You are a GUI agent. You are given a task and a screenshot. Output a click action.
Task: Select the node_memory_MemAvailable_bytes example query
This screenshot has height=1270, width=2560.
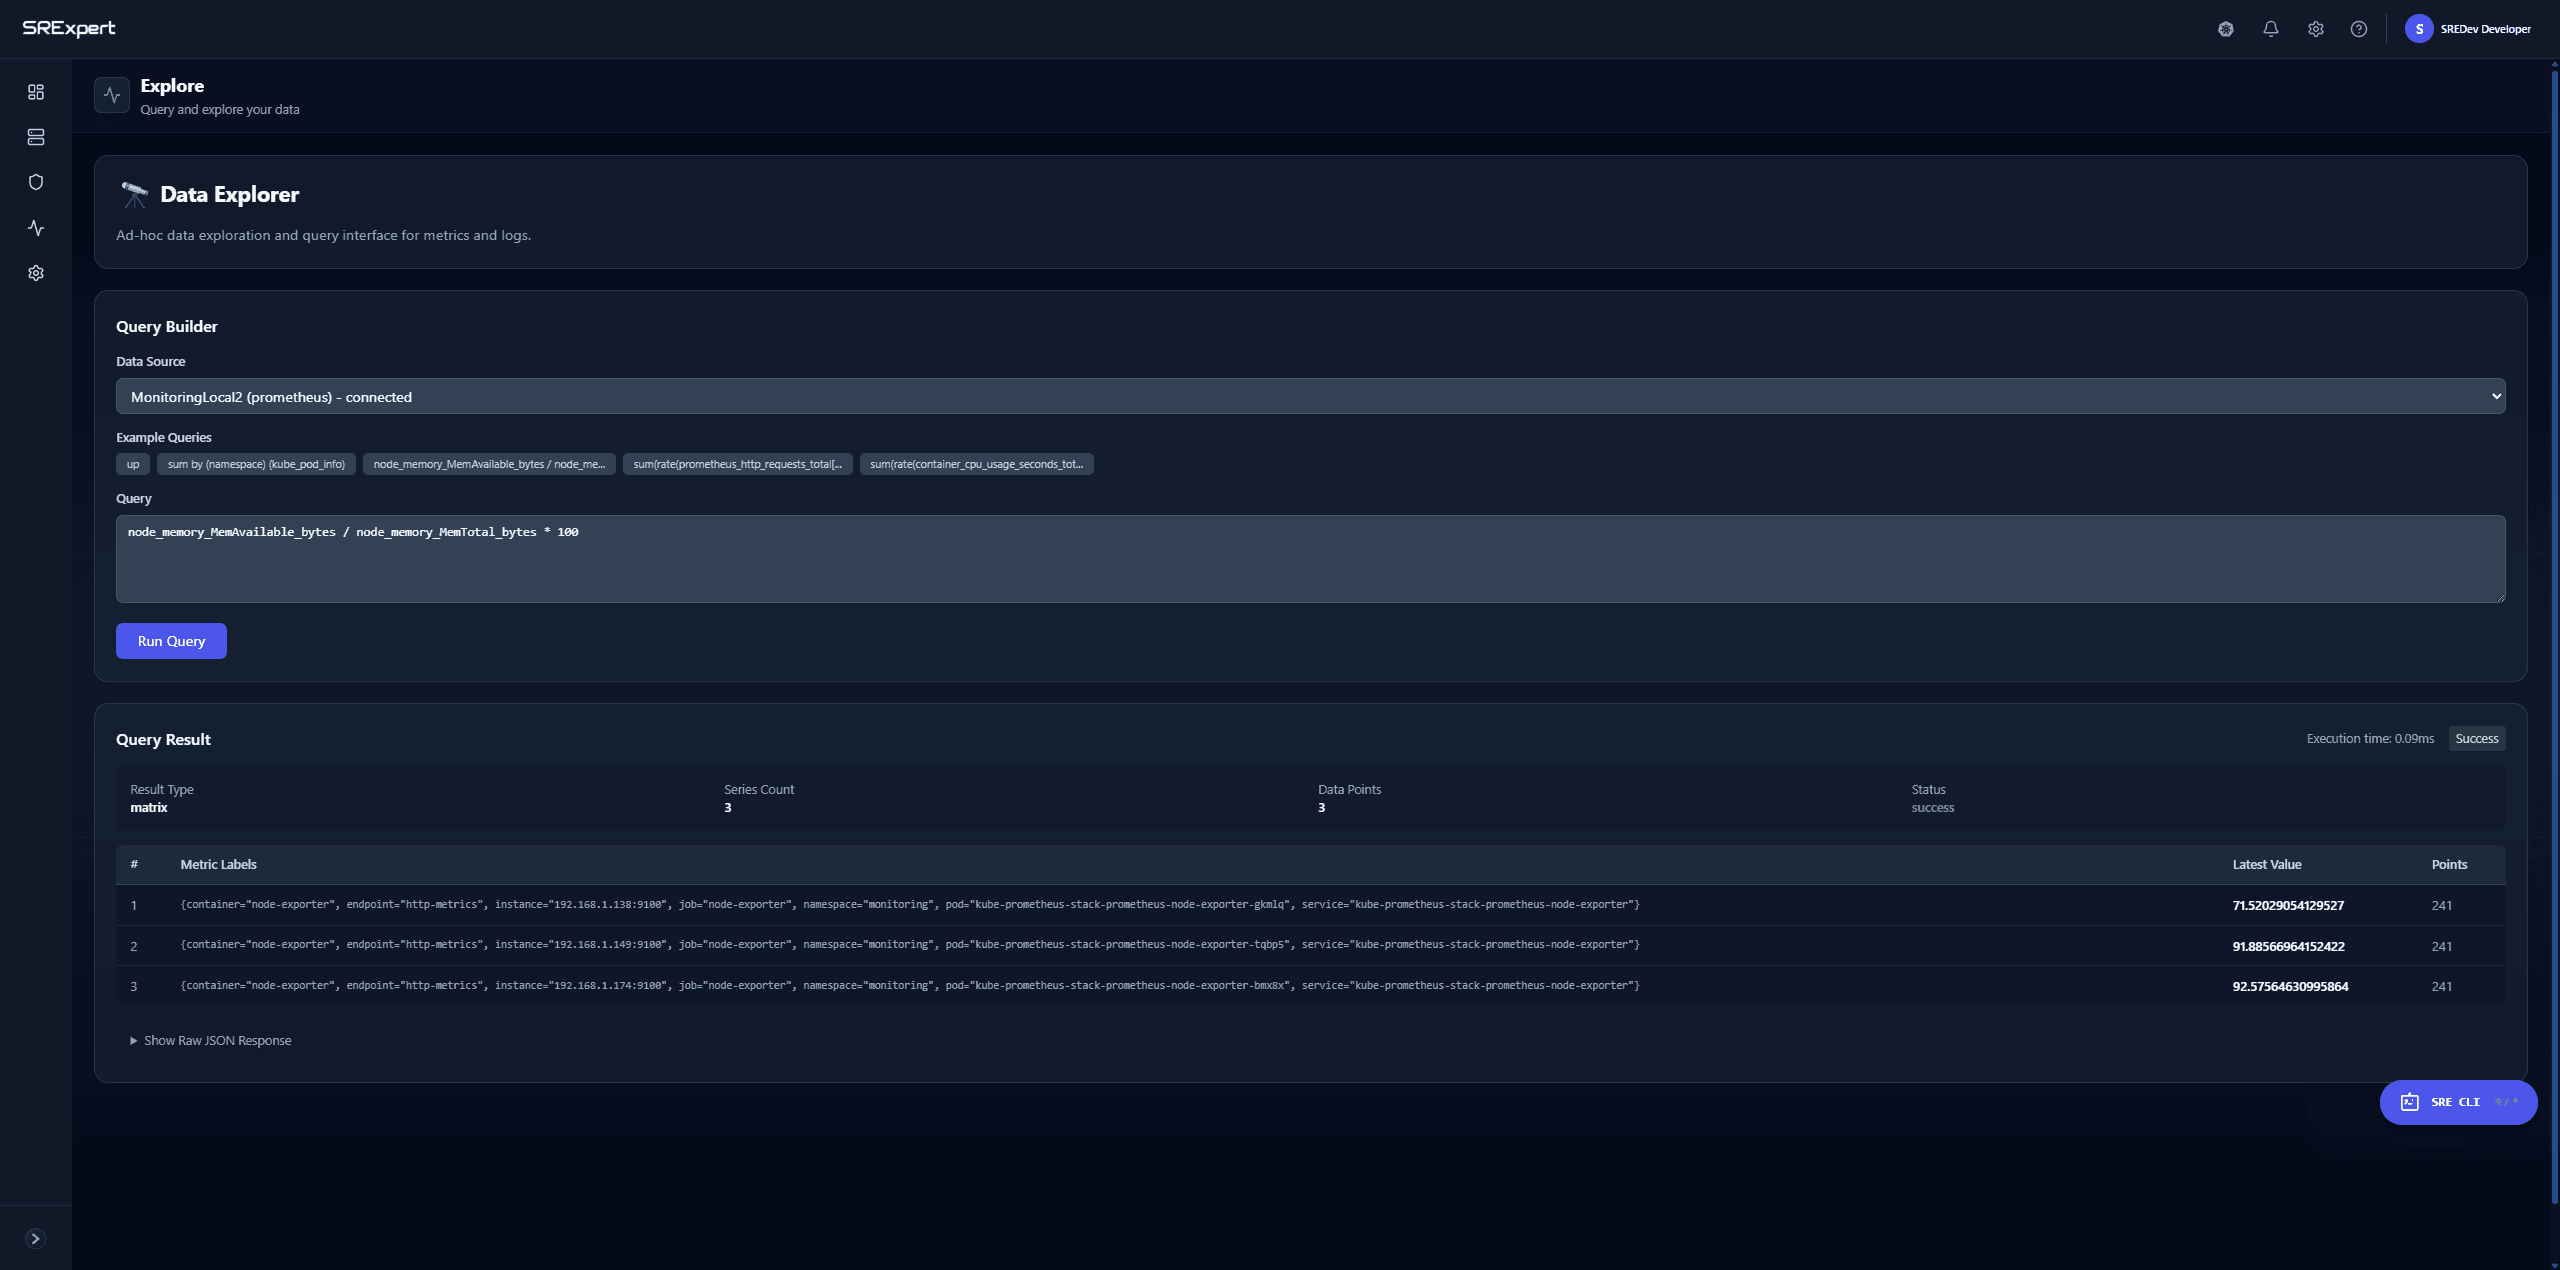pyautogui.click(x=489, y=464)
